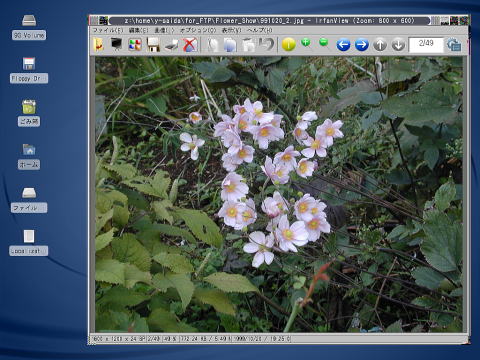Zoom in with the green plus magnifier
The height and width of the screenshot is (360, 480).
click(x=306, y=43)
